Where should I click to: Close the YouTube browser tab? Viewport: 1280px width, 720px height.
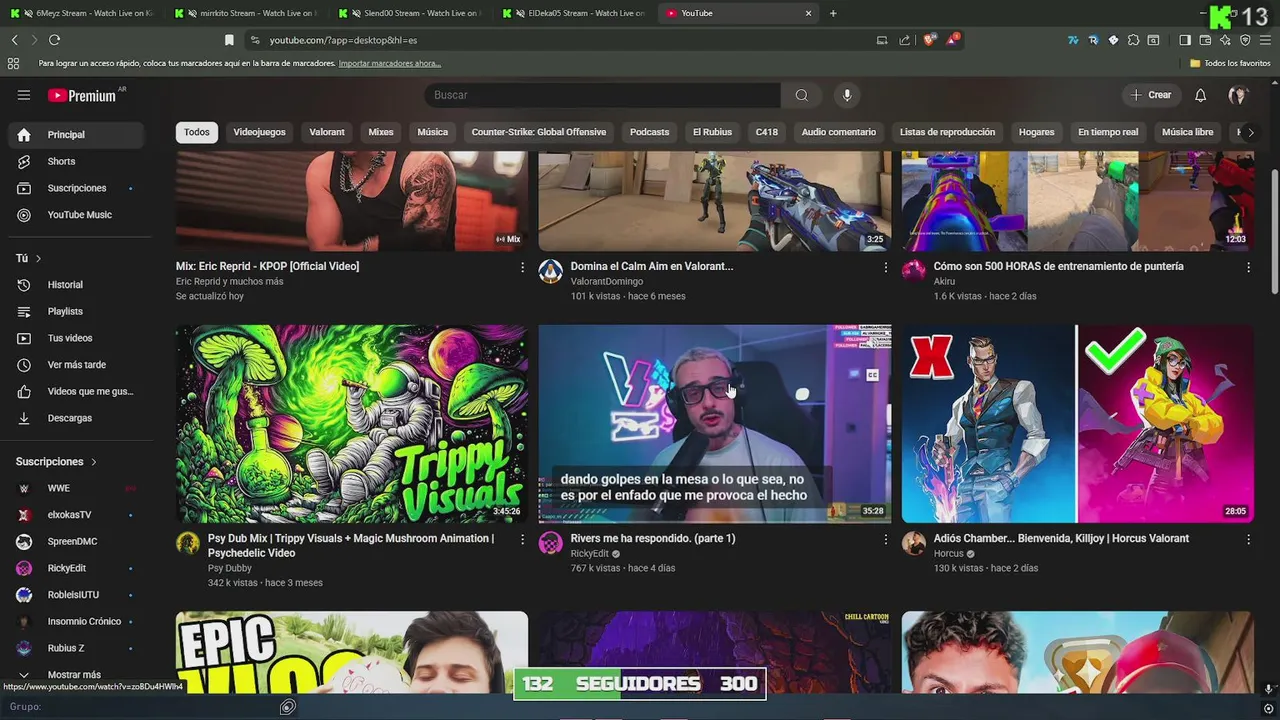(808, 13)
